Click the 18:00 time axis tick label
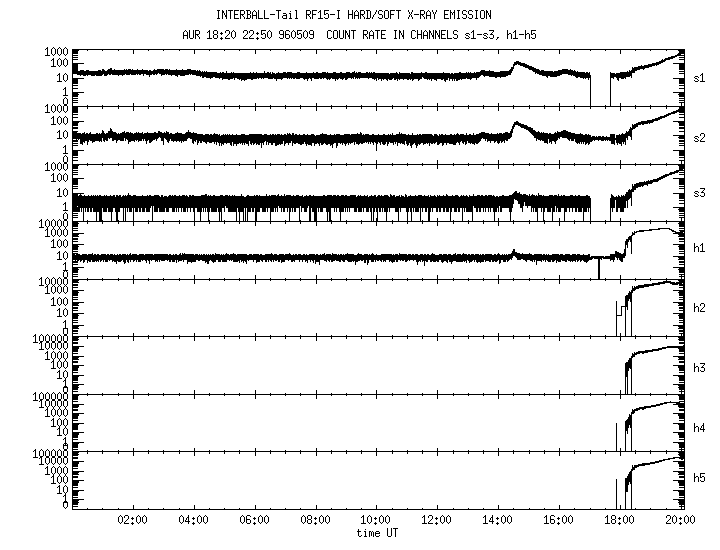The height and width of the screenshot is (550, 720). 620,520
